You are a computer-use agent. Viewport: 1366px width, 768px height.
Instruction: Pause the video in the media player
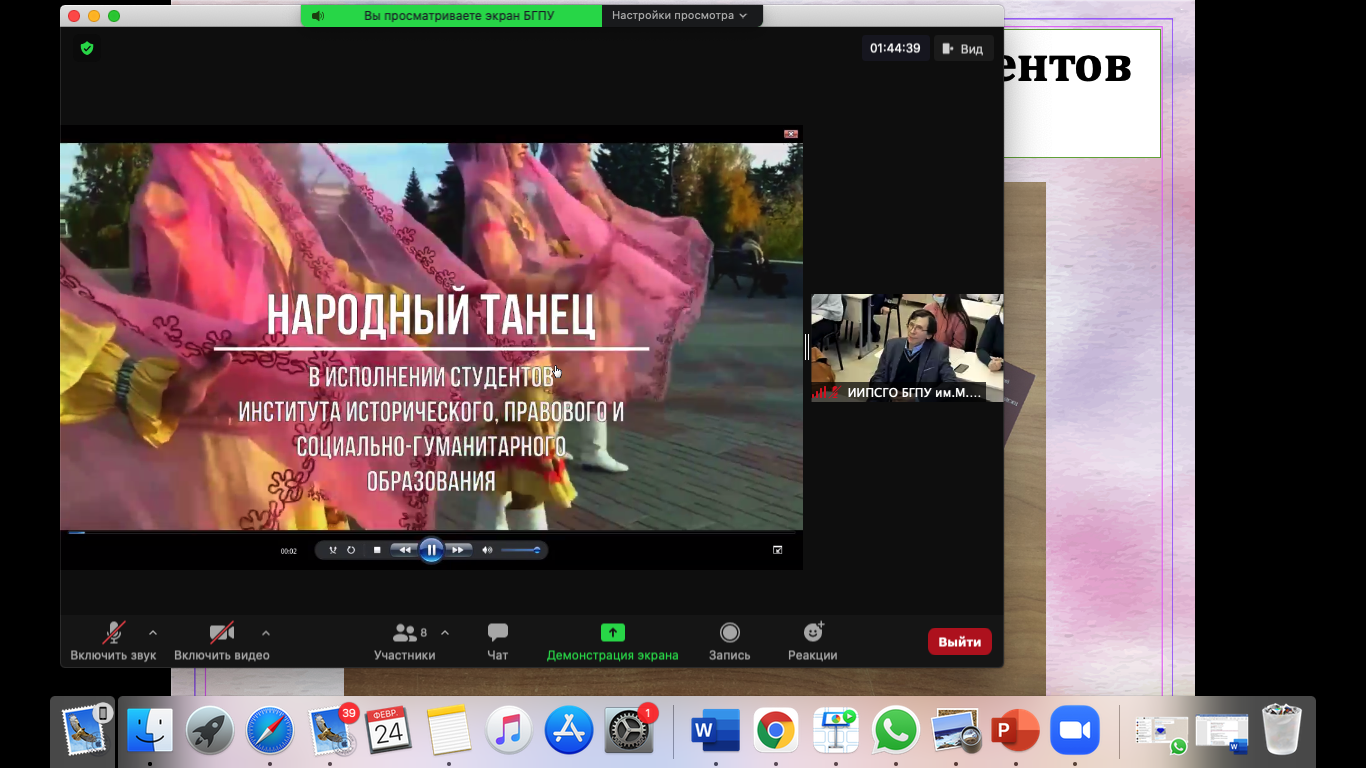431,550
